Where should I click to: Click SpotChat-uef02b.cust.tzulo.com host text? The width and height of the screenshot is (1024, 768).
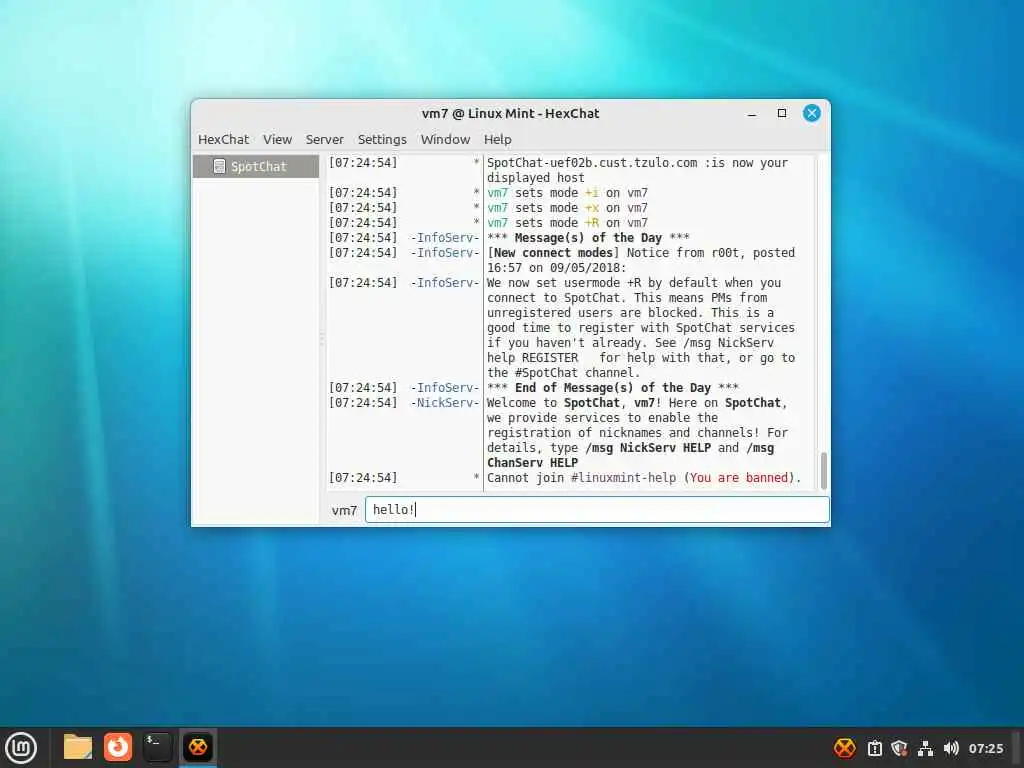pos(592,163)
